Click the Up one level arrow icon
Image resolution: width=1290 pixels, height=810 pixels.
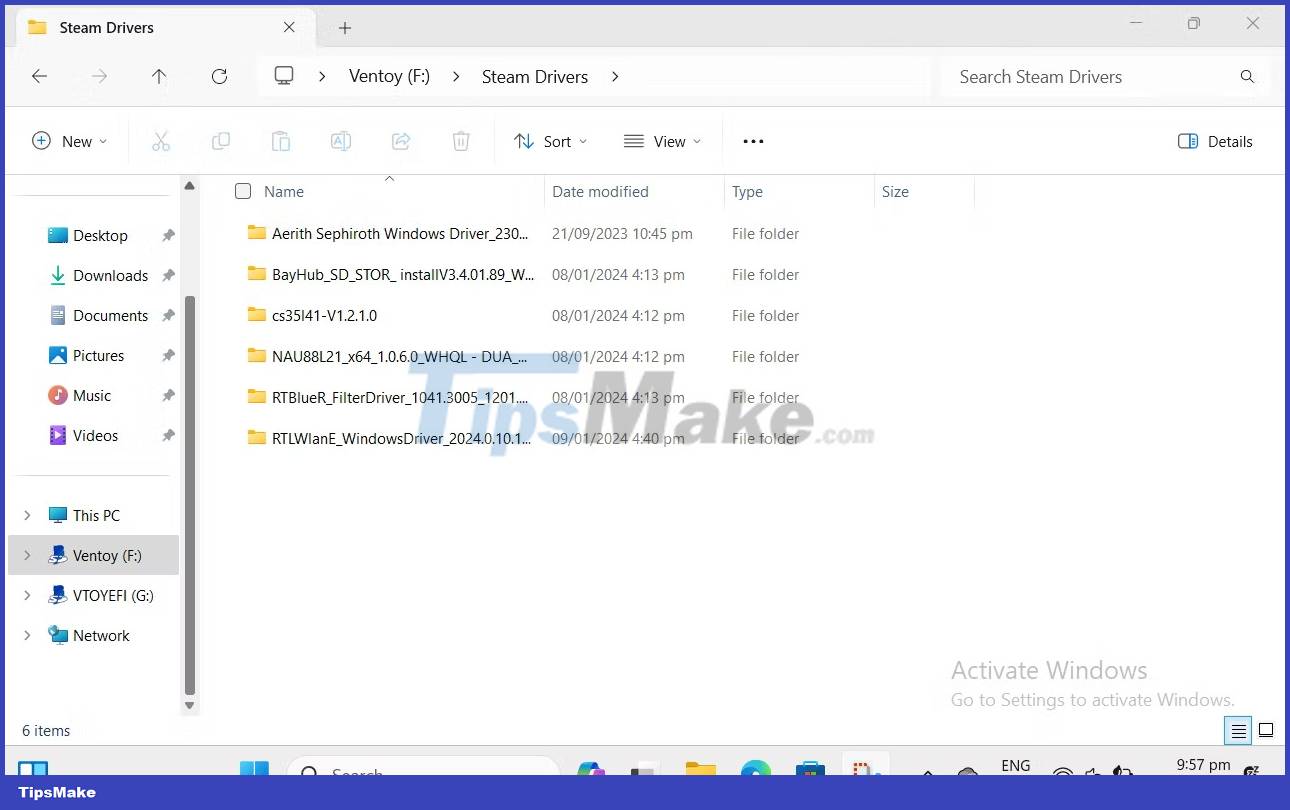[x=159, y=76]
